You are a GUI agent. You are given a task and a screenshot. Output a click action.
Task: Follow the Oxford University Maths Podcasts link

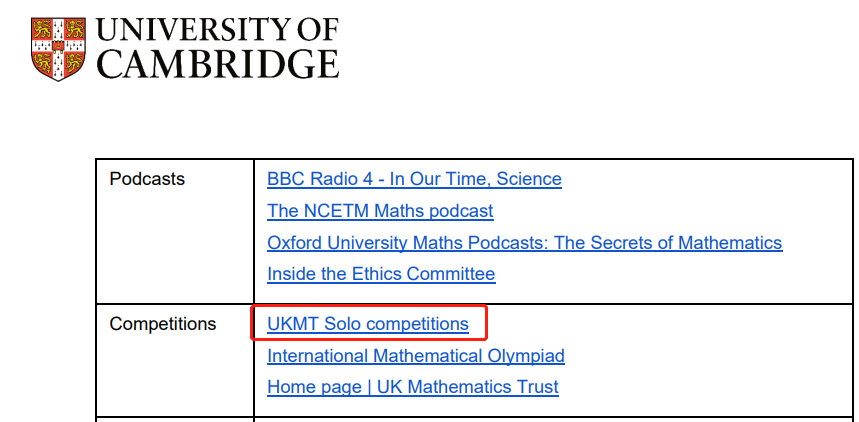pyautogui.click(x=525, y=242)
